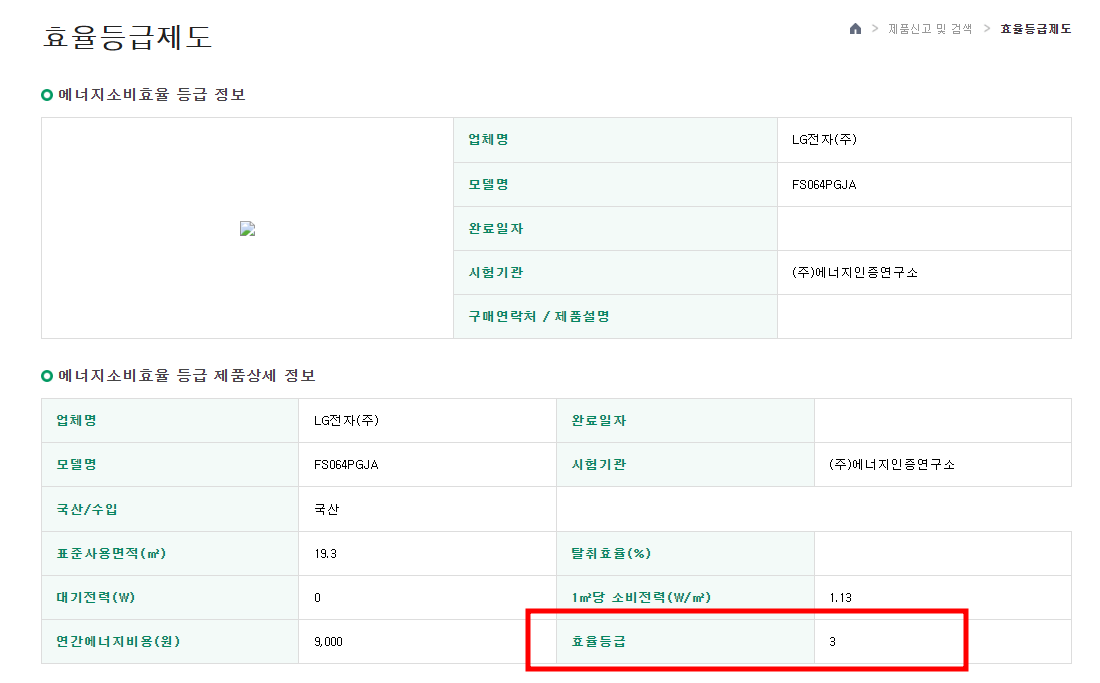Viewport: 1100px width, 683px height.
Task: Click the home icon in the breadcrumb
Action: (855, 29)
